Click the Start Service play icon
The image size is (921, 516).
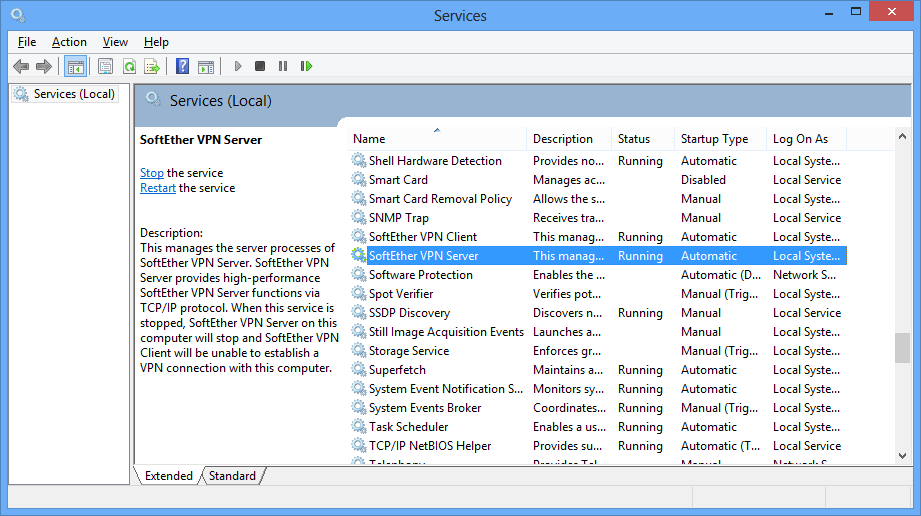tap(238, 66)
